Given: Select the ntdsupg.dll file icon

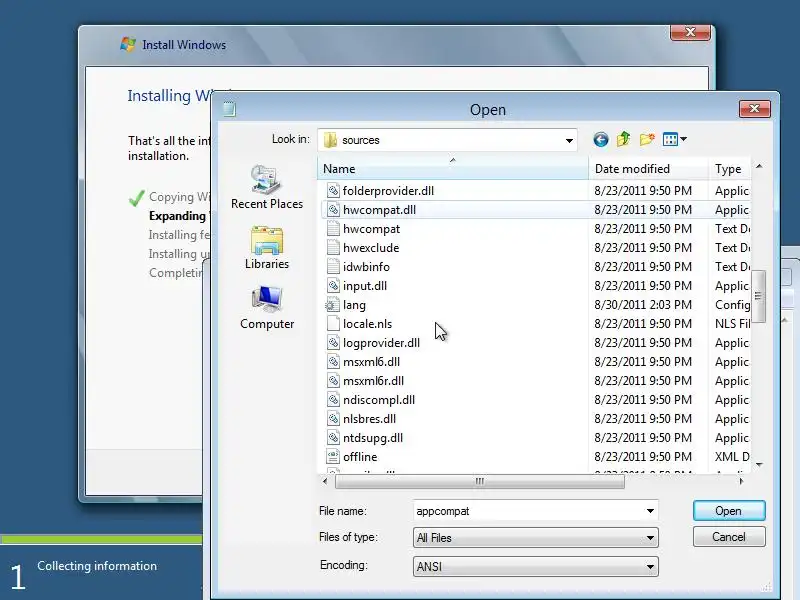Looking at the screenshot, I should pyautogui.click(x=333, y=438).
